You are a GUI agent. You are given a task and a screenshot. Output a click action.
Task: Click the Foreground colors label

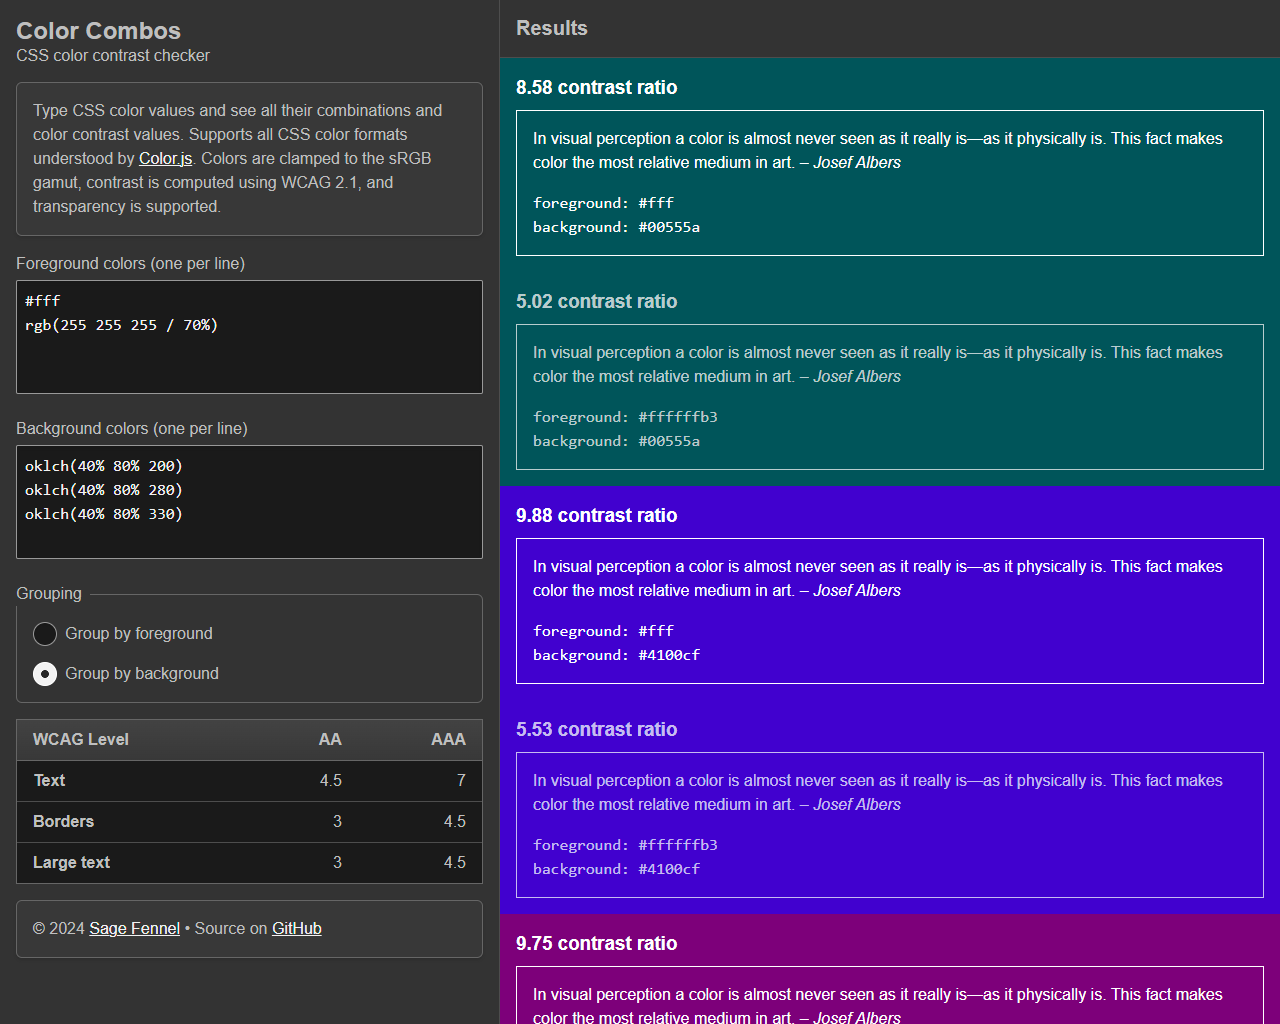coord(130,263)
